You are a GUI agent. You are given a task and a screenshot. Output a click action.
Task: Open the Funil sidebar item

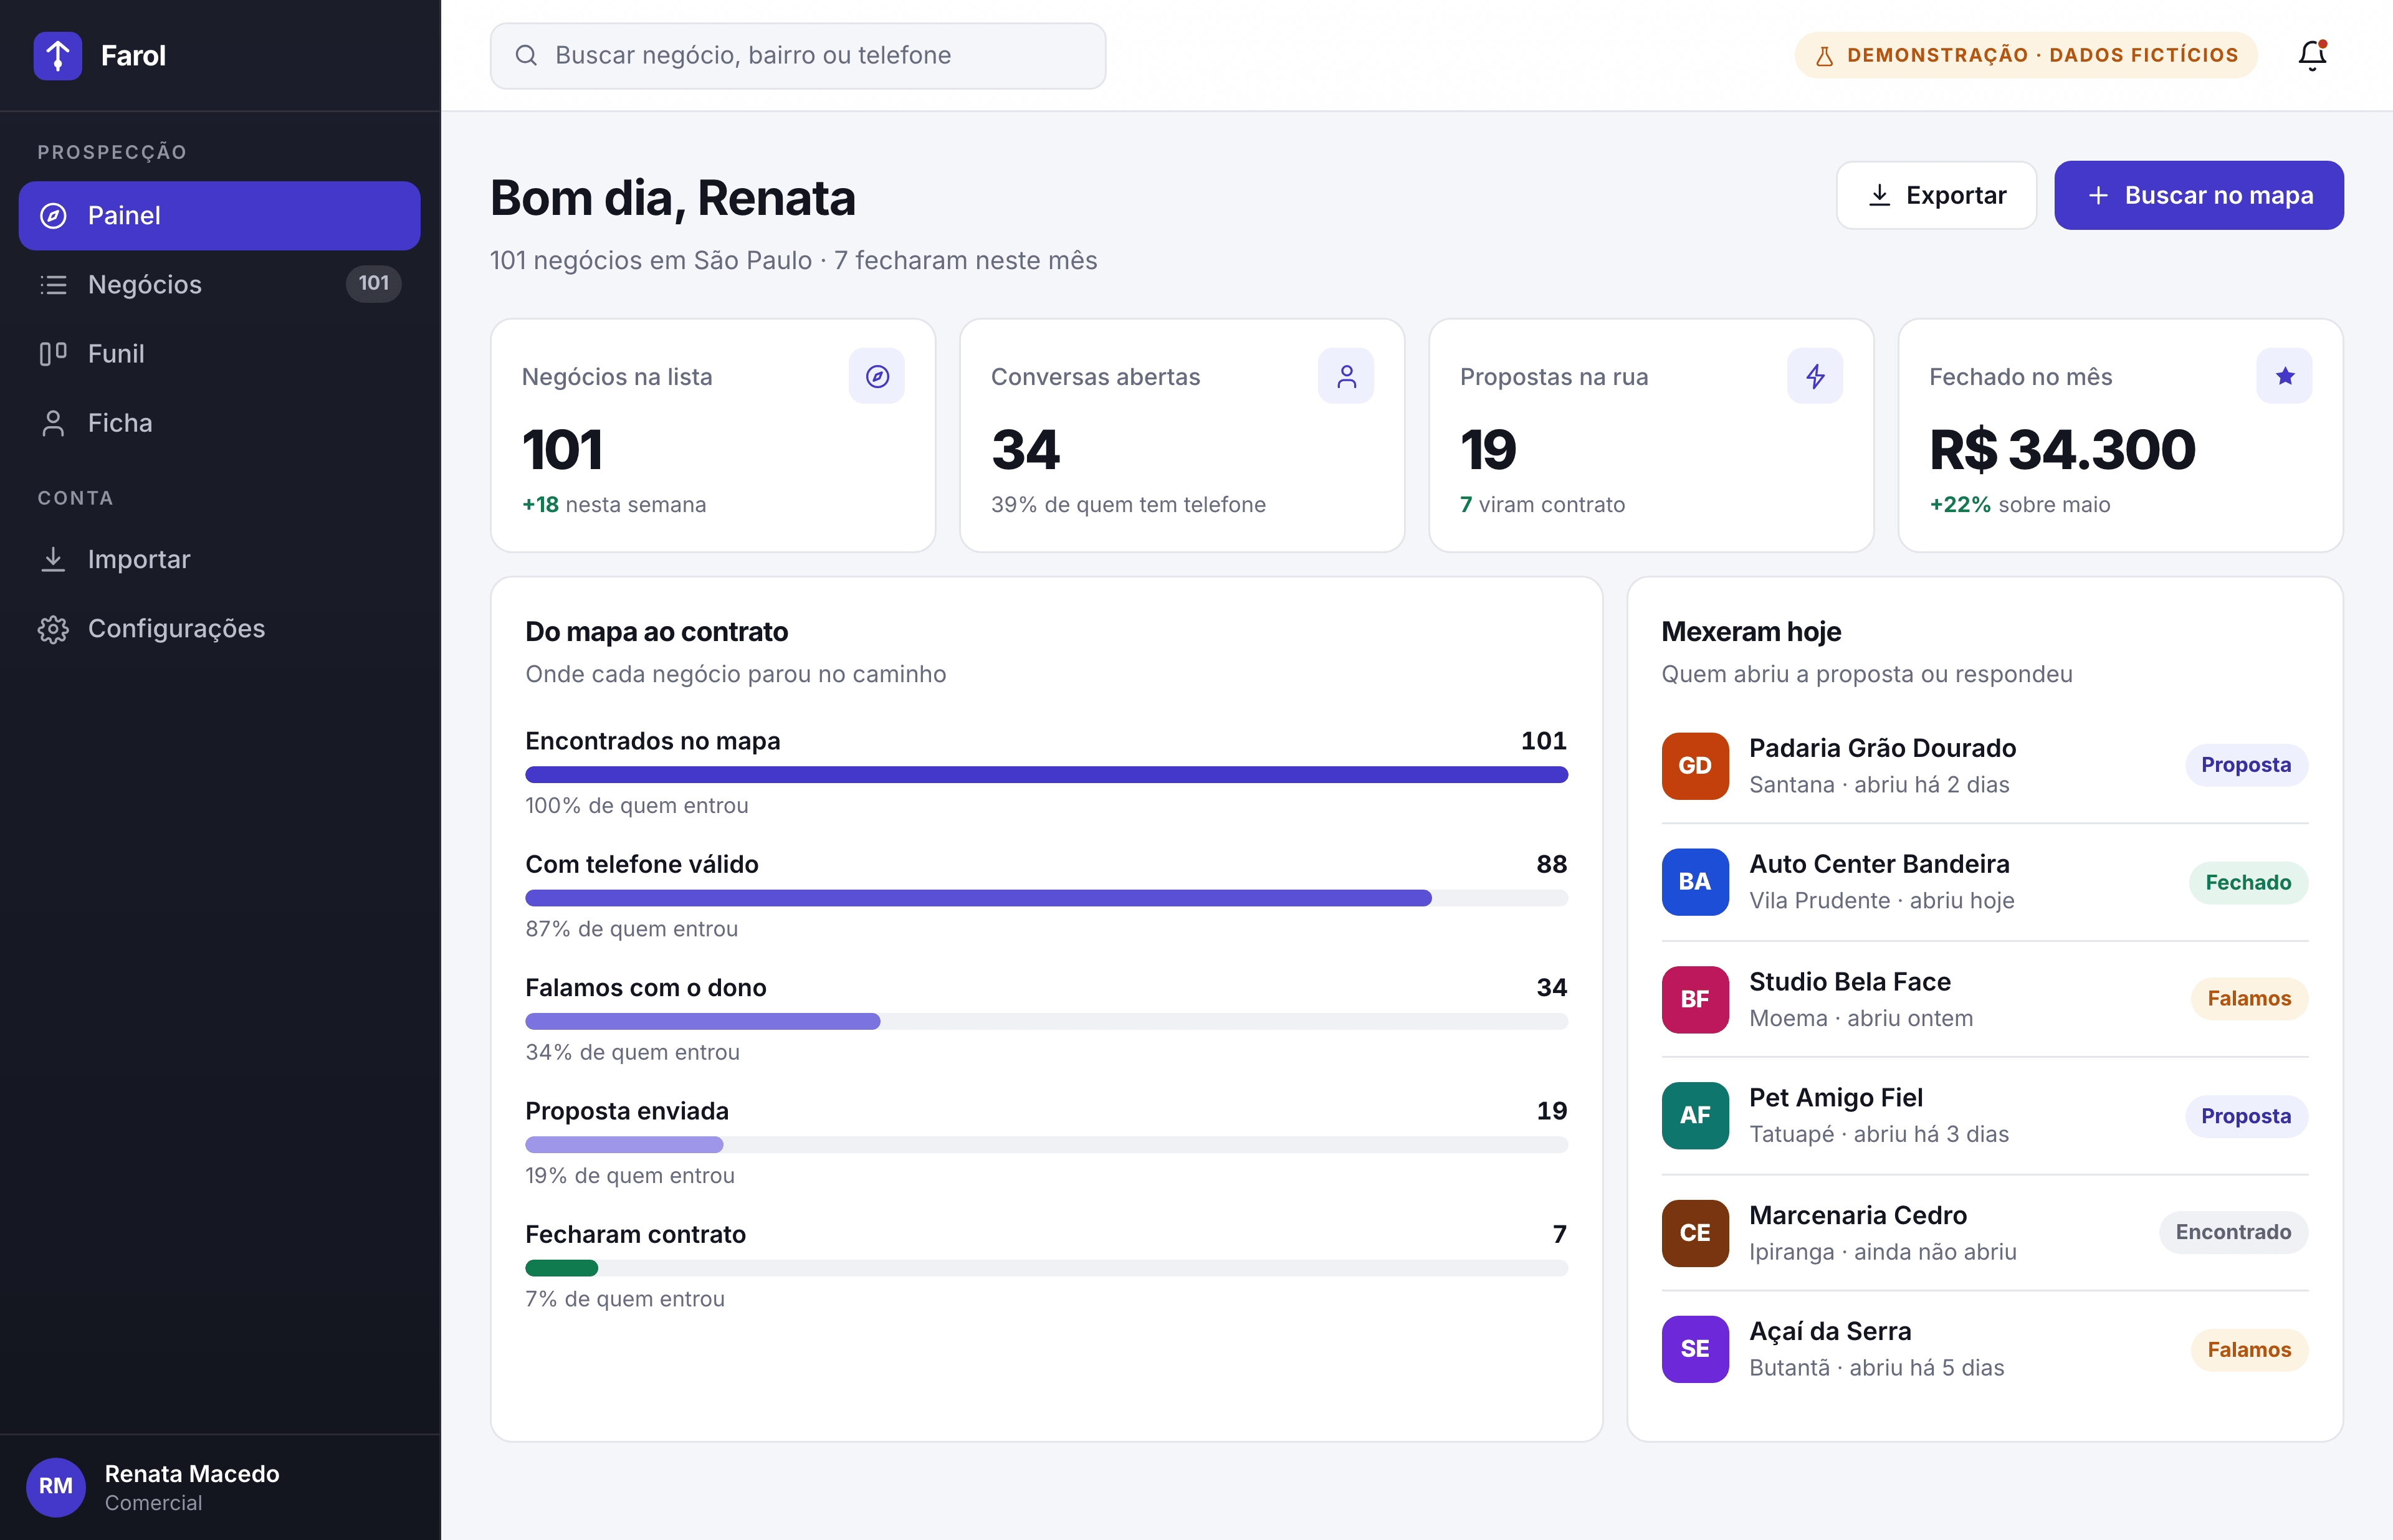click(x=219, y=354)
